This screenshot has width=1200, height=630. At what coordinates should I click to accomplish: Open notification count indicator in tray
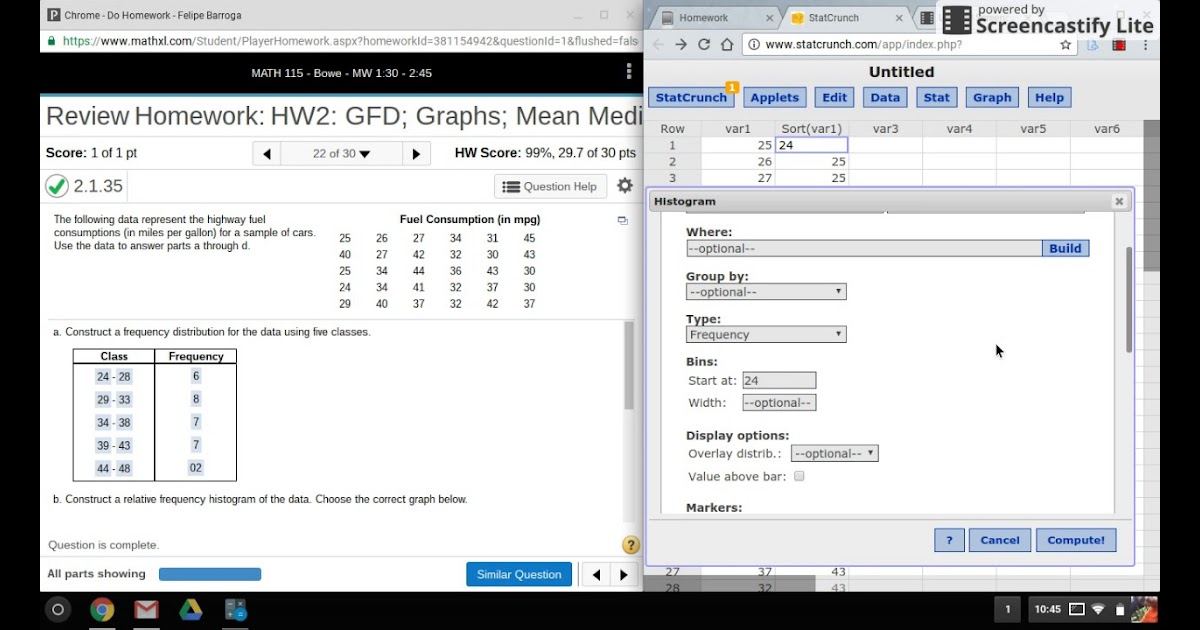coord(1007,609)
